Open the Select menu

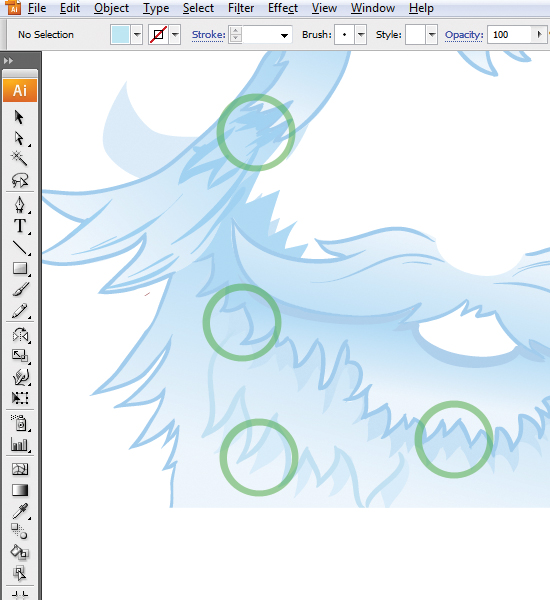point(198,8)
